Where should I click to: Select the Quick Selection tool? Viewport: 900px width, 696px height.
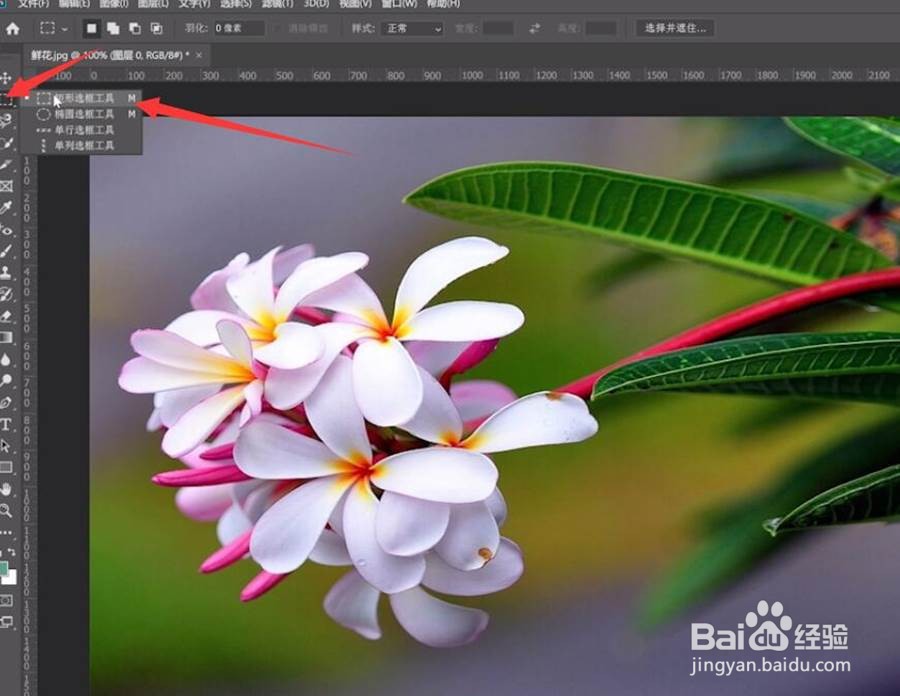click(6, 142)
